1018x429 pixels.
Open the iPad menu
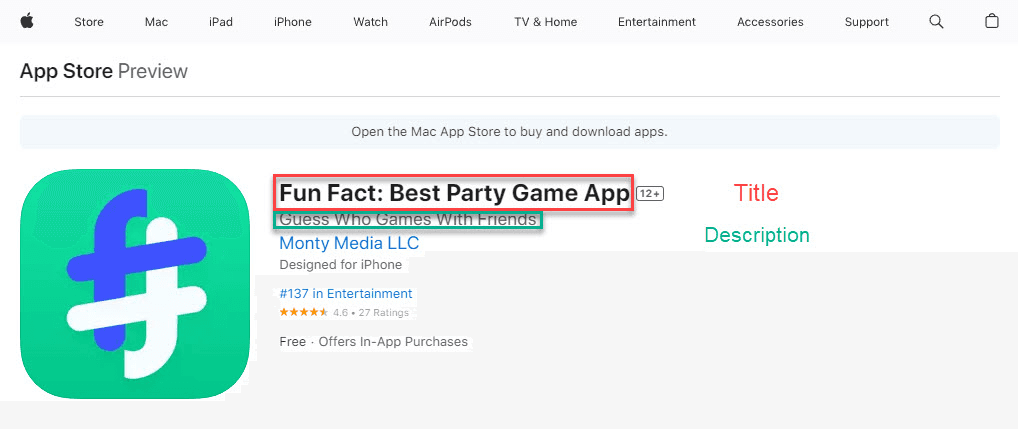pyautogui.click(x=221, y=22)
